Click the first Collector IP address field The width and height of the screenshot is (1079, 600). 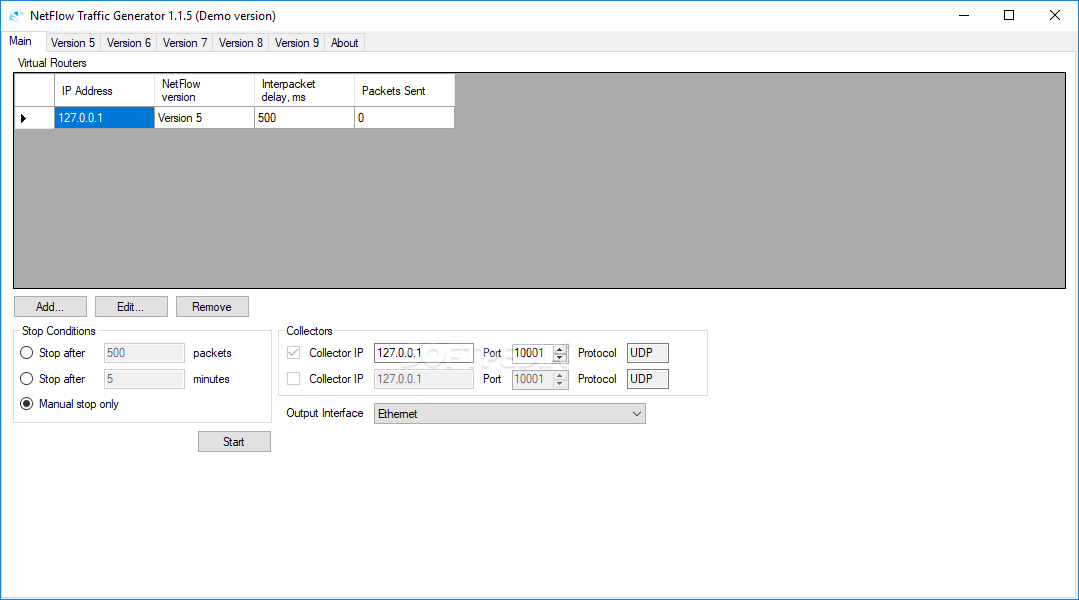coord(424,353)
